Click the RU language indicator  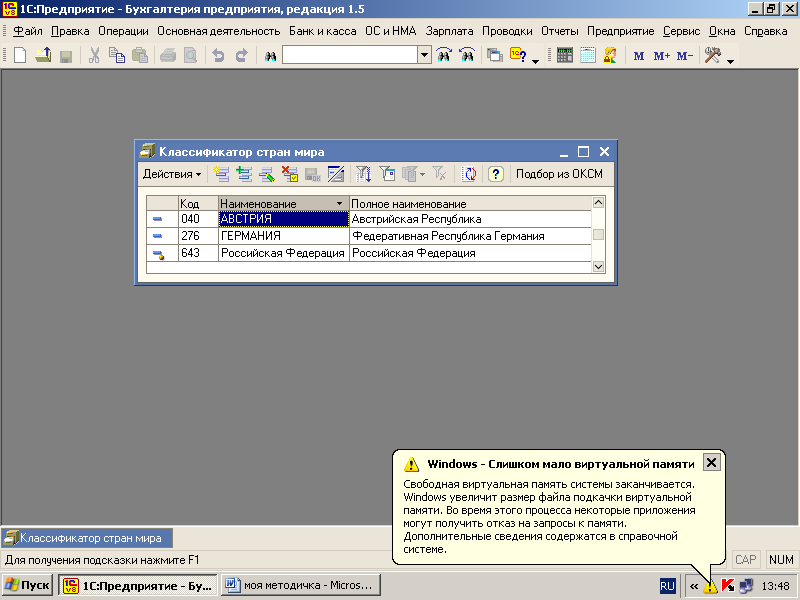(667, 586)
